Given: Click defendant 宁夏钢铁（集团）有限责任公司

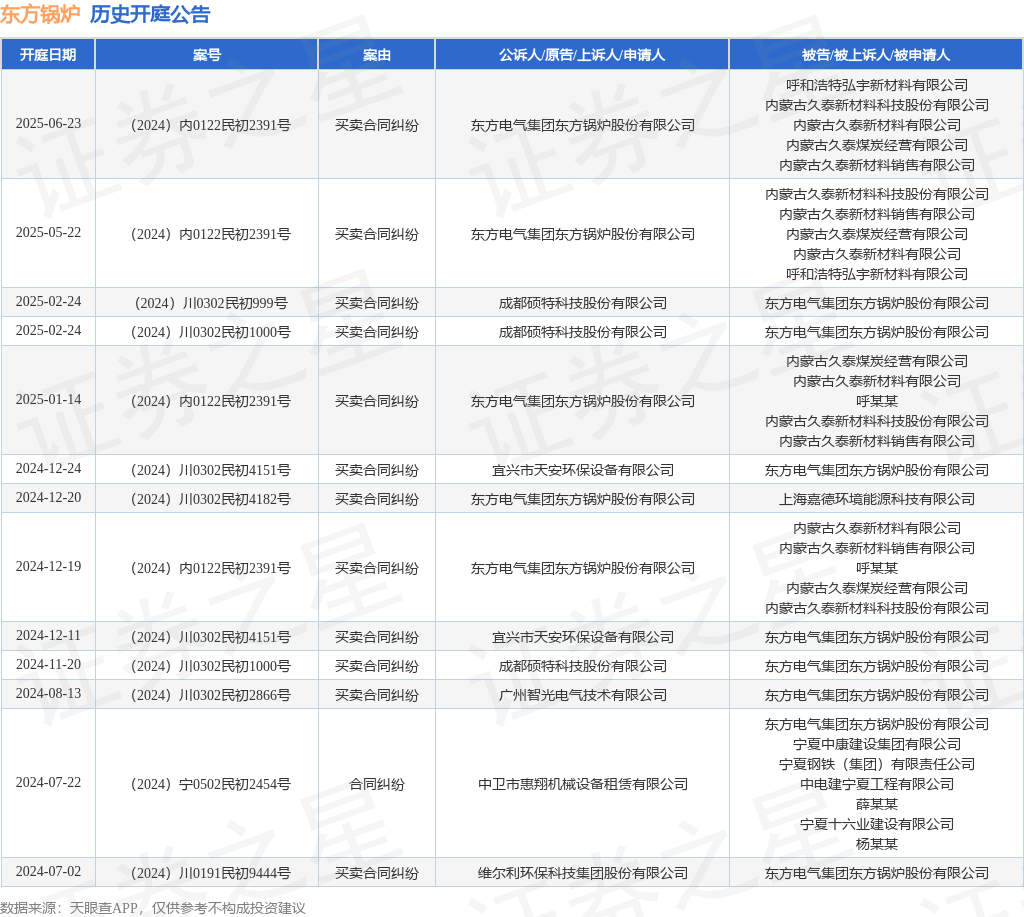Looking at the screenshot, I should pos(876,764).
